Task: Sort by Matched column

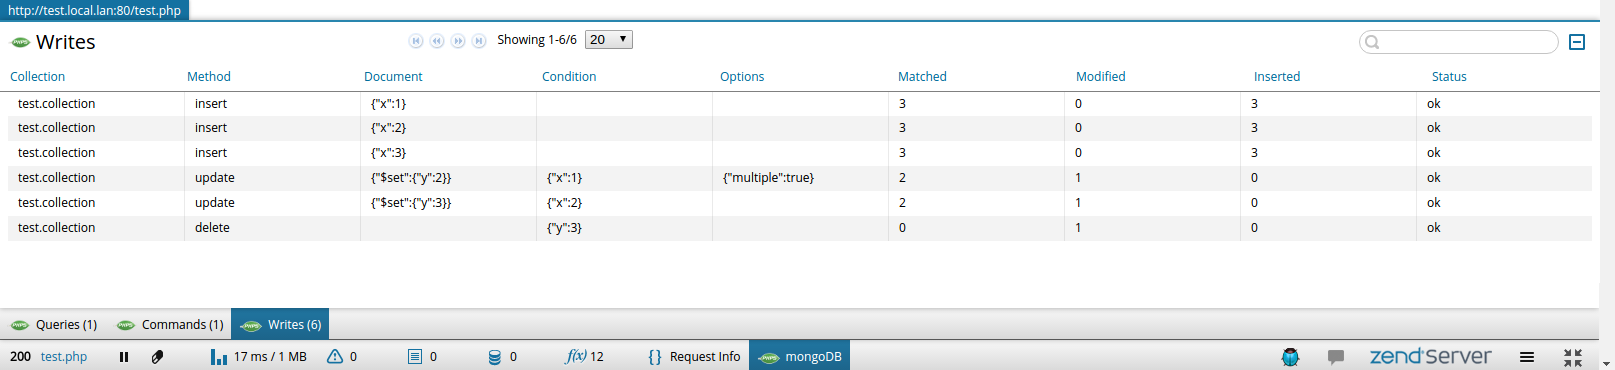Action: (922, 77)
